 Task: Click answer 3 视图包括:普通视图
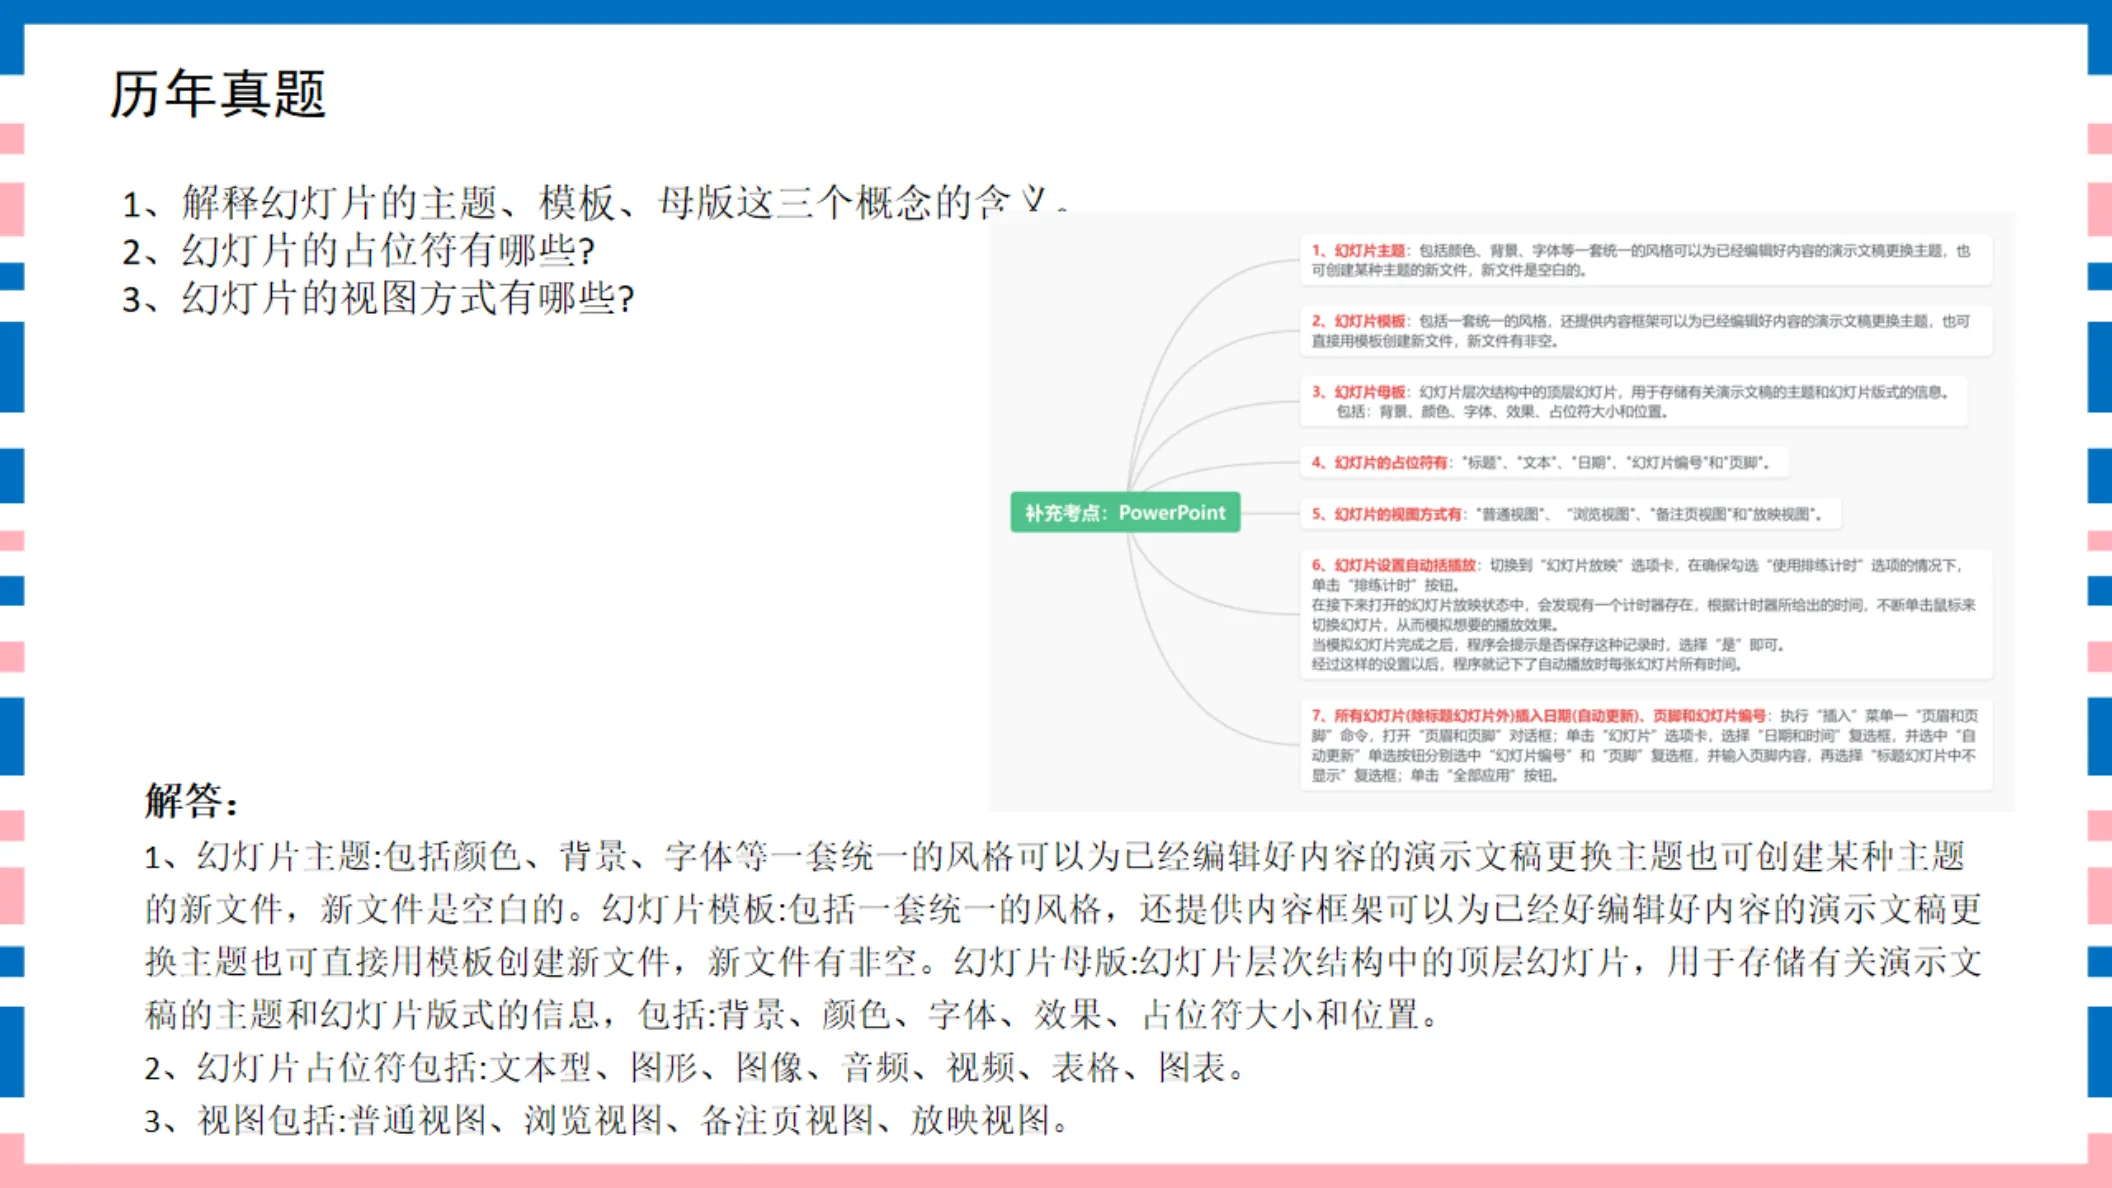coord(607,1120)
